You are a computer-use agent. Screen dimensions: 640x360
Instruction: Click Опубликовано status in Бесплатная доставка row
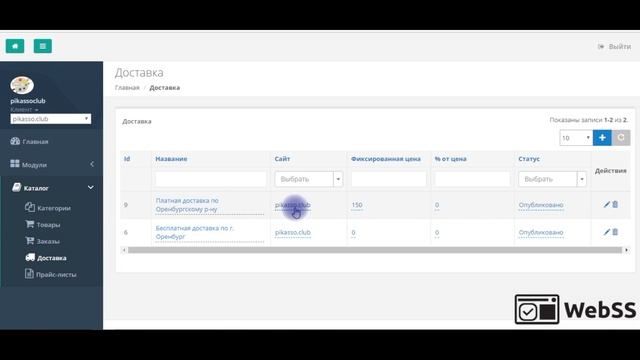click(x=541, y=232)
